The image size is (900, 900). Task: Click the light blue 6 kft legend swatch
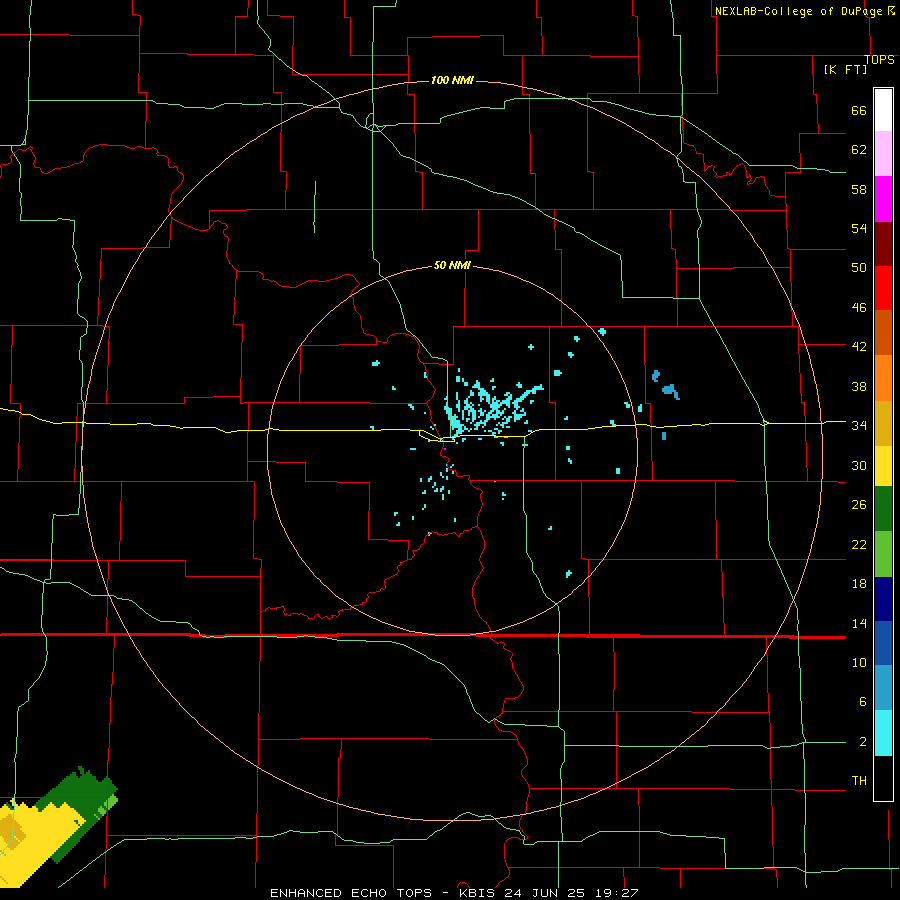click(883, 688)
